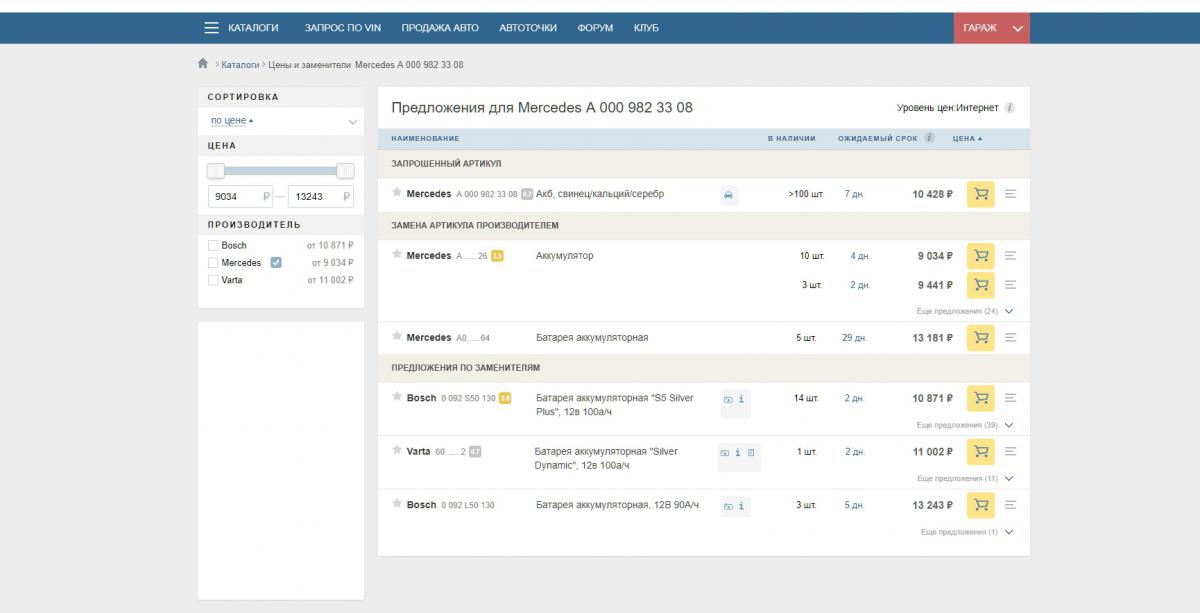Click the 5 дн. delivery term link
The image size is (1200, 613).
tap(854, 506)
